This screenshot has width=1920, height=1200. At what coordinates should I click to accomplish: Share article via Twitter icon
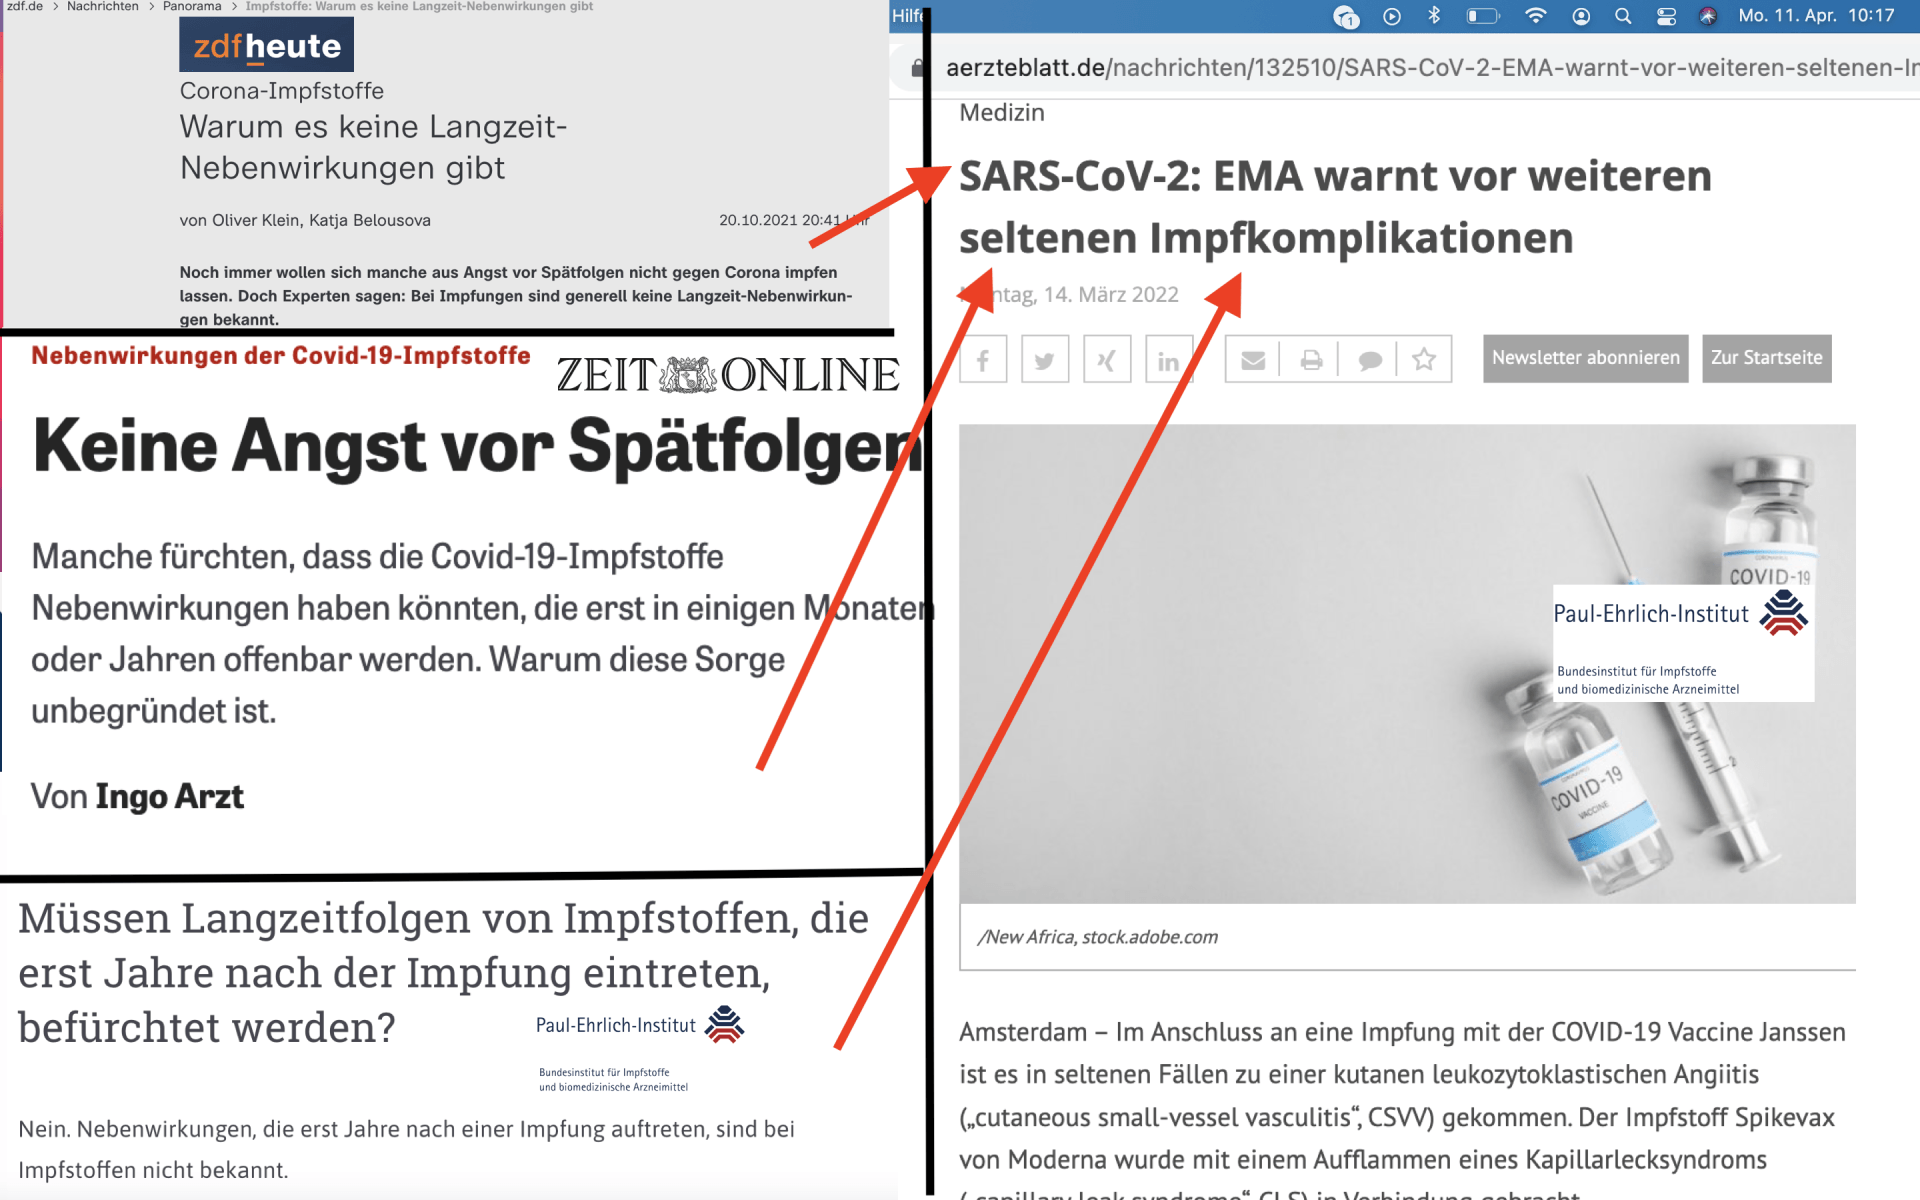click(x=1045, y=359)
